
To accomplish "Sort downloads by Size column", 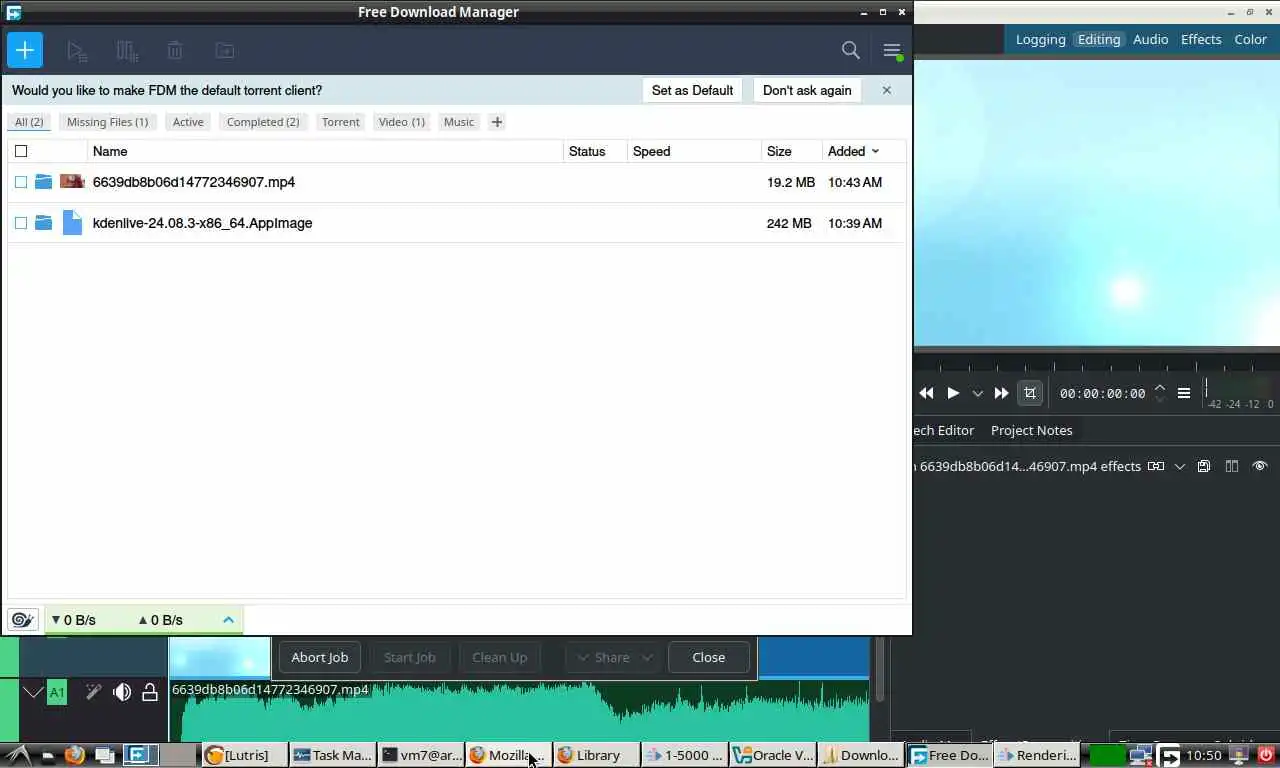I will pos(779,151).
